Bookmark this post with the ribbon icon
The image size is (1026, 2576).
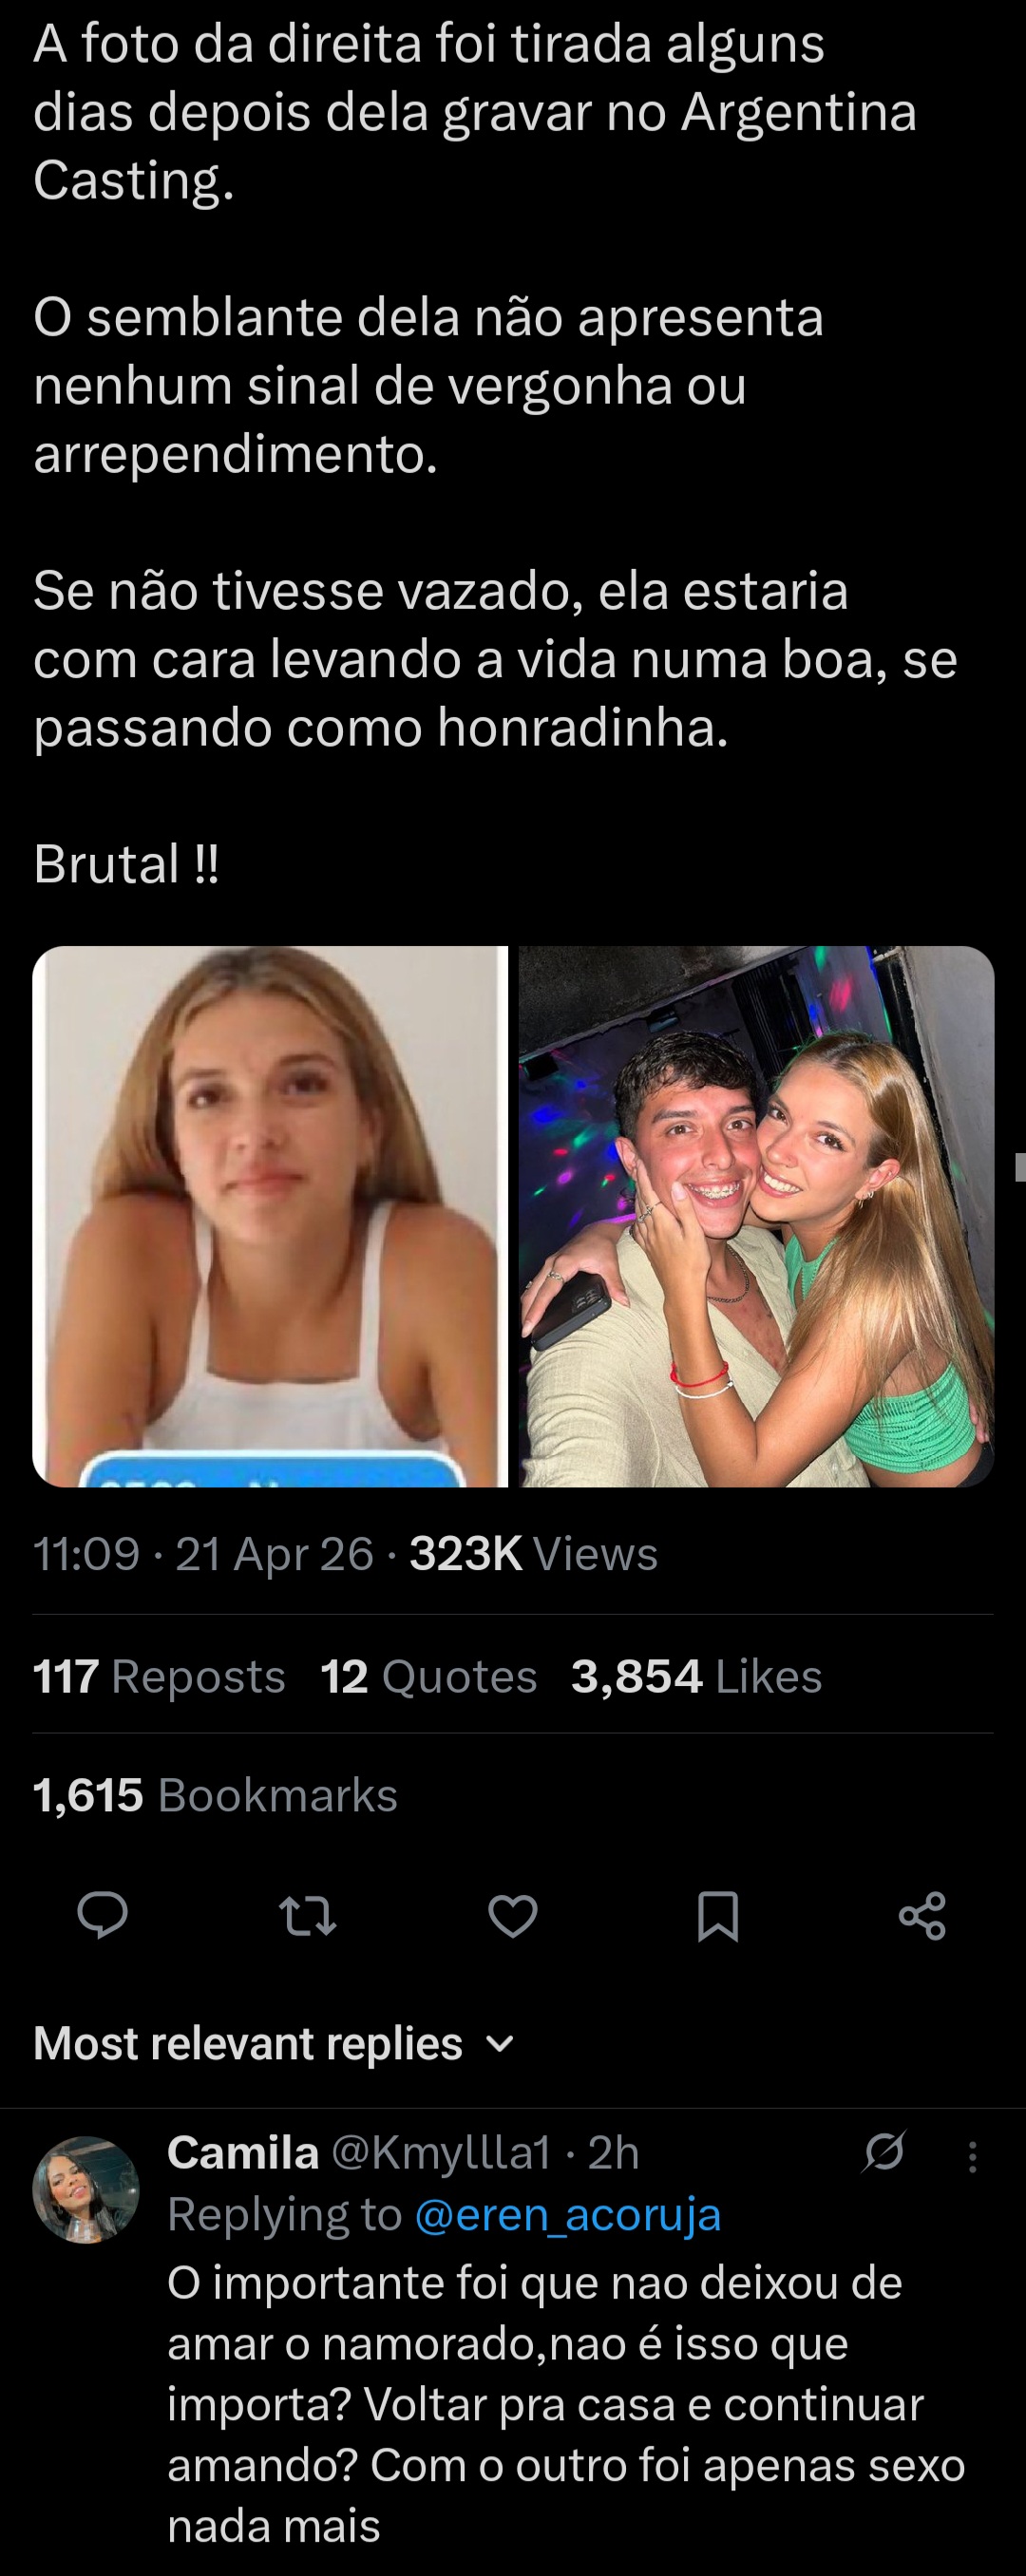click(718, 1916)
